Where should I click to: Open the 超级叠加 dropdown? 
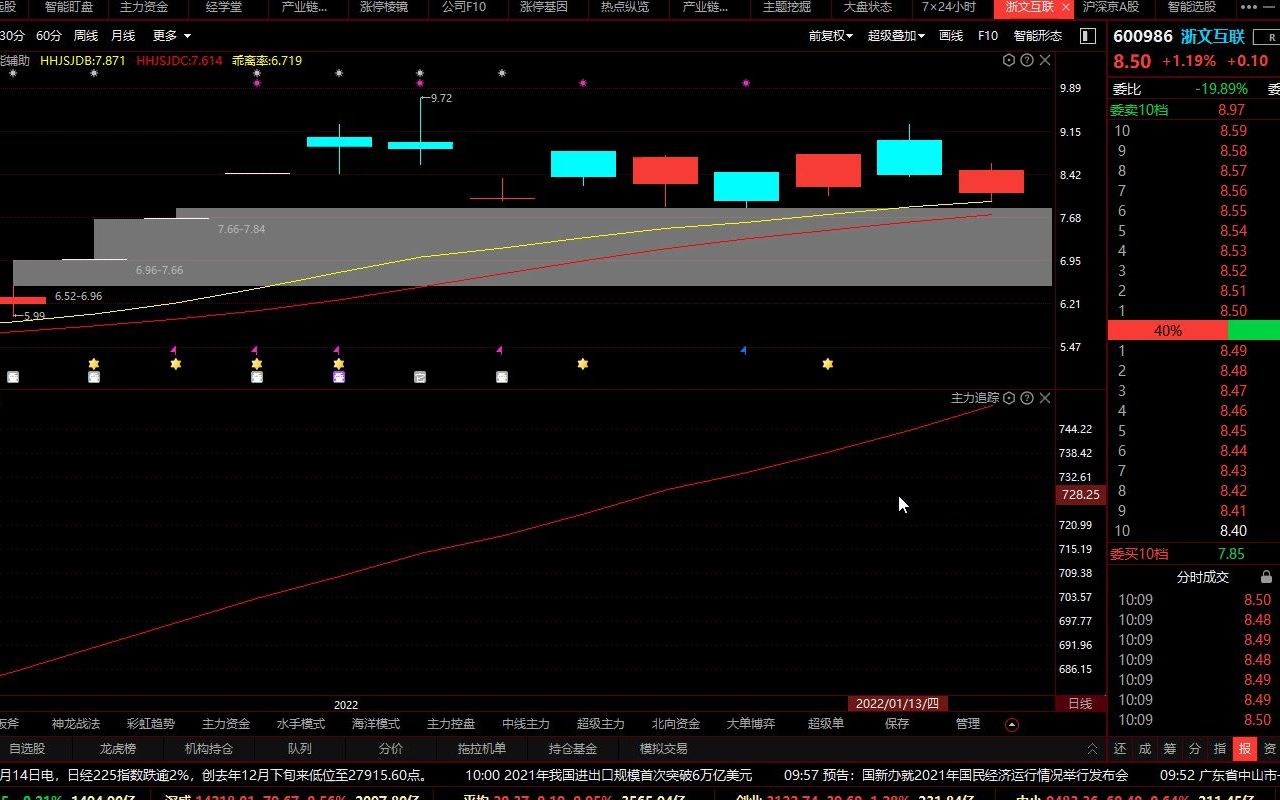click(896, 36)
